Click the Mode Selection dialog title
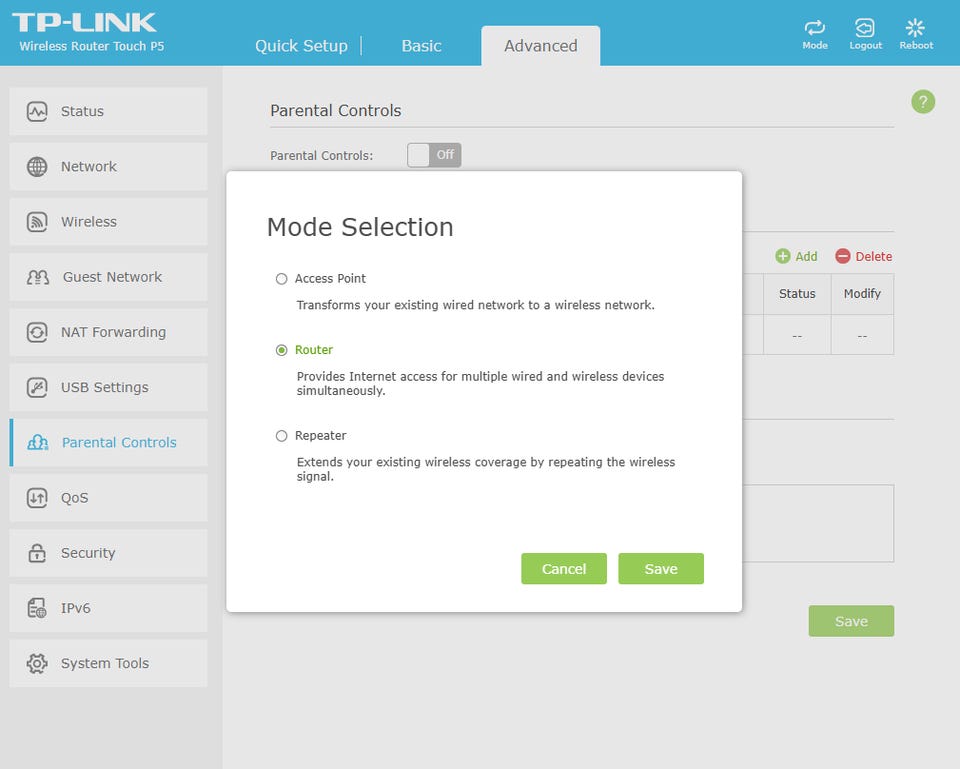Screen dimensions: 960x769 [360, 227]
